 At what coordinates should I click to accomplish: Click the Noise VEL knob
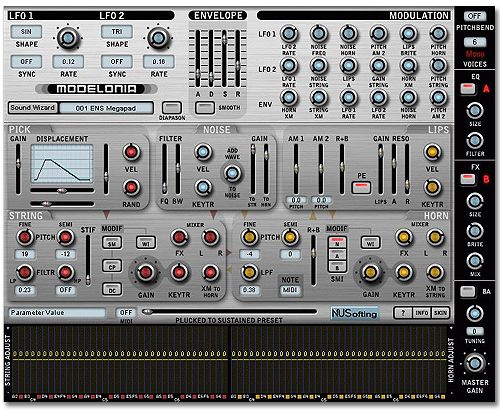tap(203, 152)
